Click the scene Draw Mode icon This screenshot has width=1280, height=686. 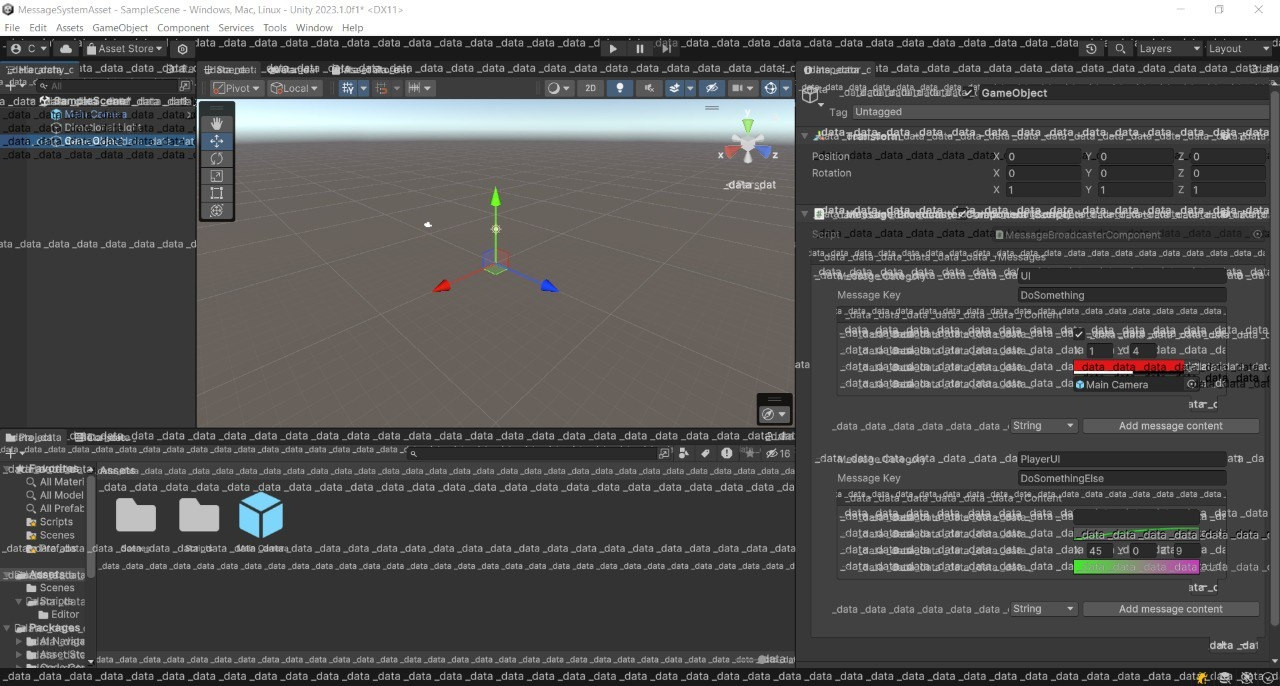(558, 88)
